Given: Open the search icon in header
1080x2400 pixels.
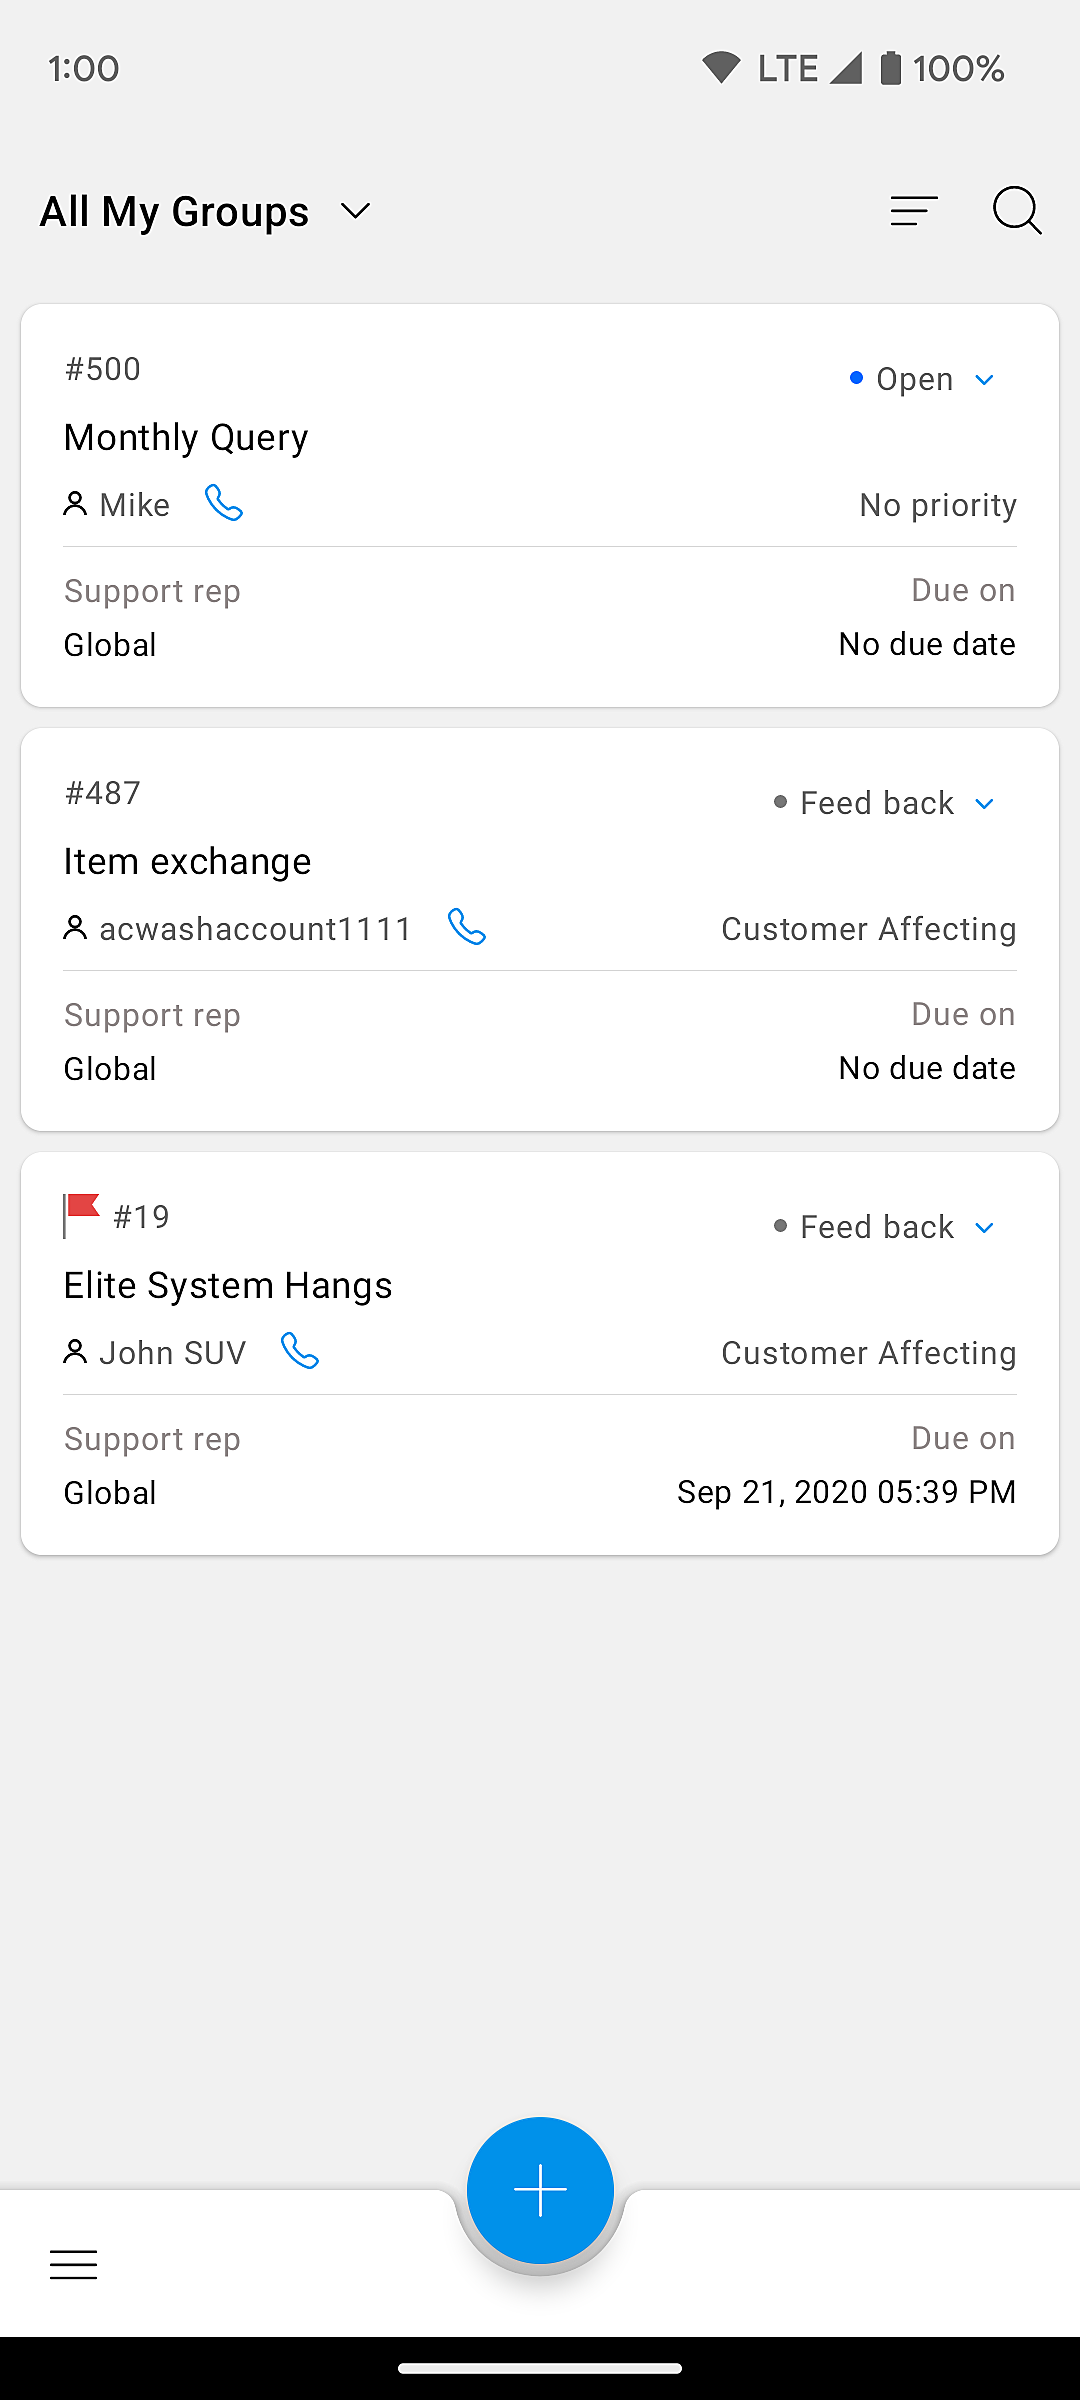Looking at the screenshot, I should pos(1017,211).
